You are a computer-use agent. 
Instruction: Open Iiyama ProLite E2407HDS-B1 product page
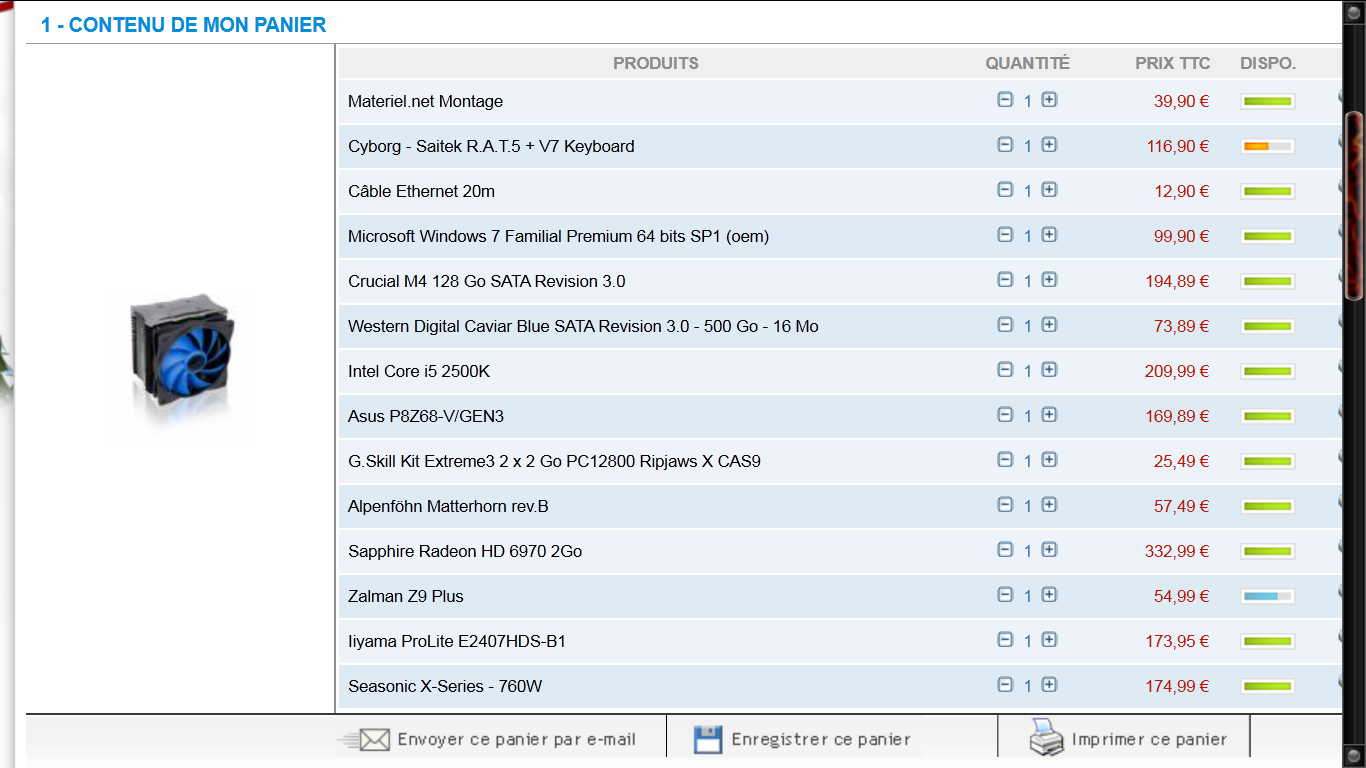point(457,641)
